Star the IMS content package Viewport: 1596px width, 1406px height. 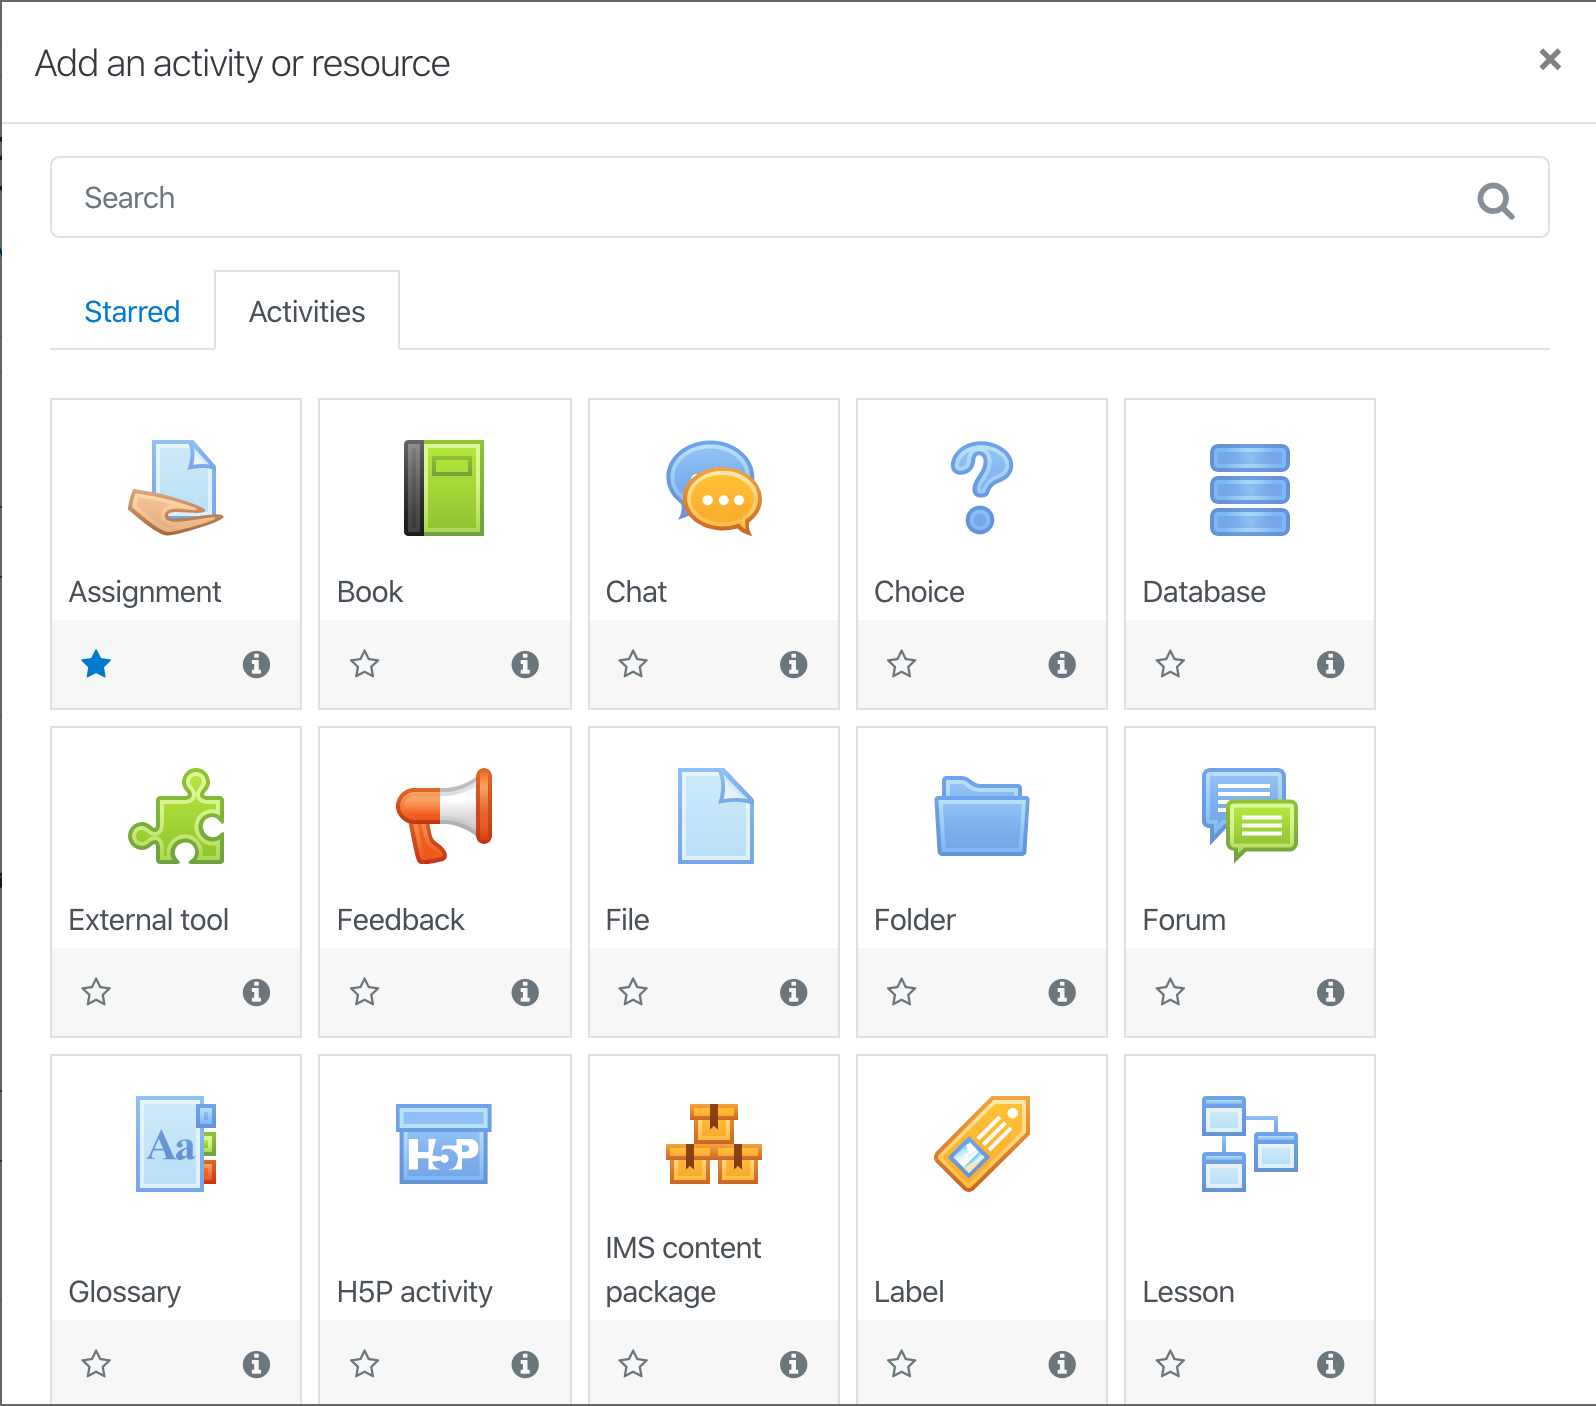tap(633, 1364)
